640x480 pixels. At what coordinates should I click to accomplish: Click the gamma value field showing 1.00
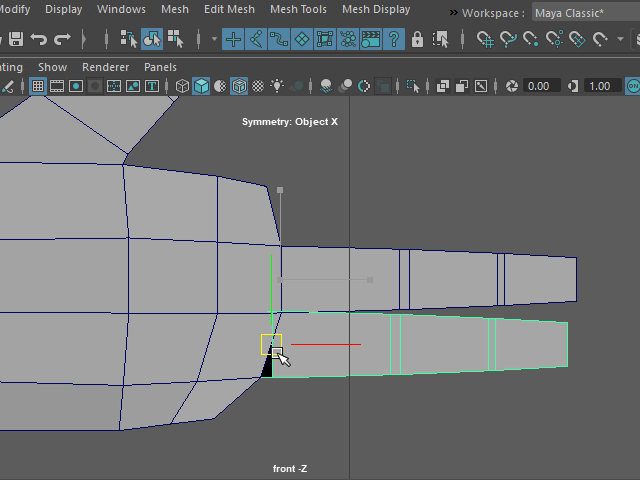coord(600,86)
